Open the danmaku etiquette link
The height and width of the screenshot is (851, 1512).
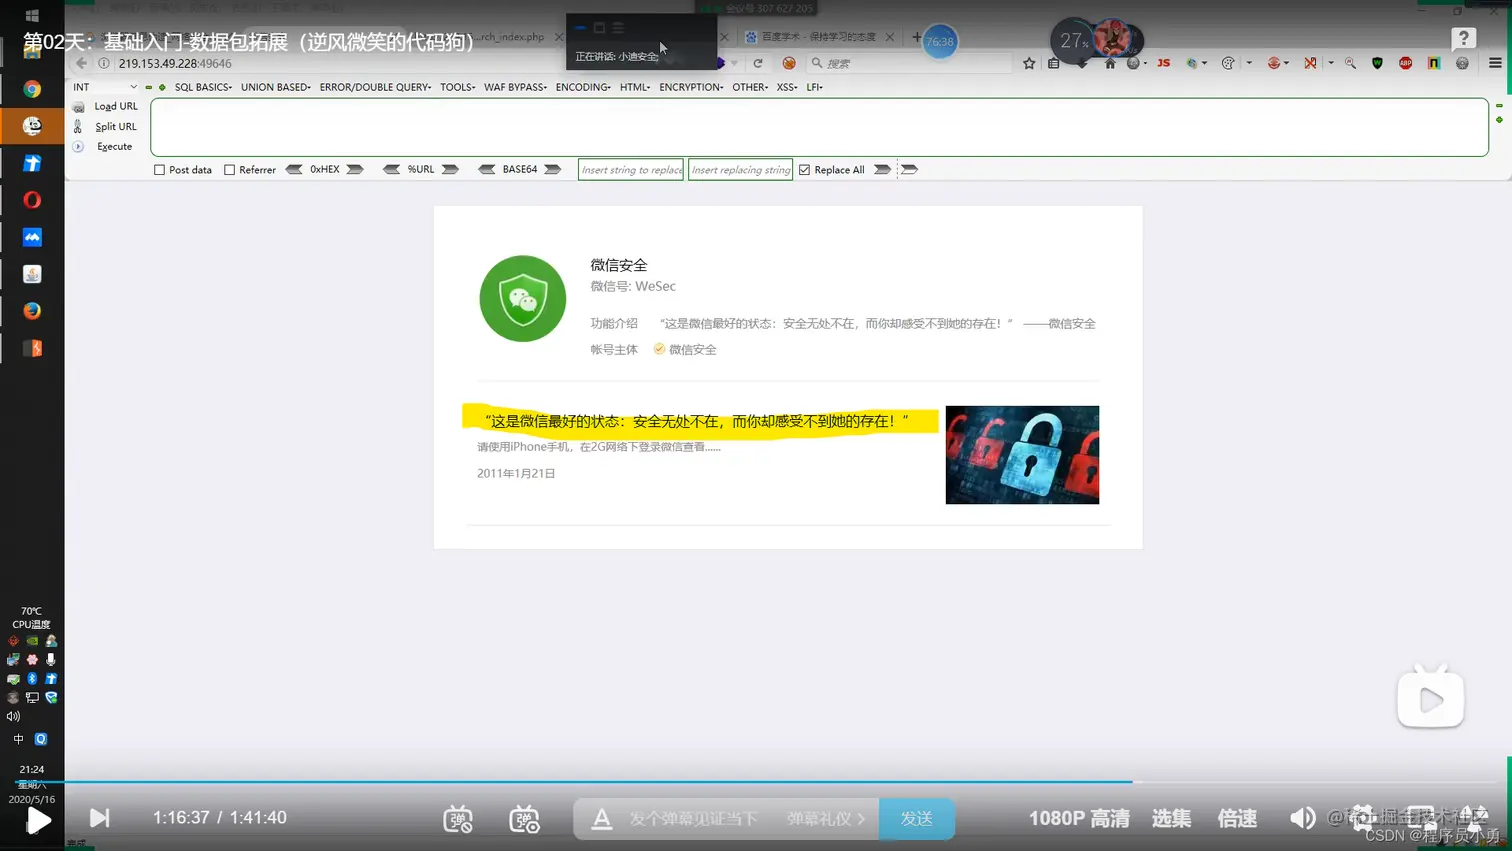(x=825, y=819)
